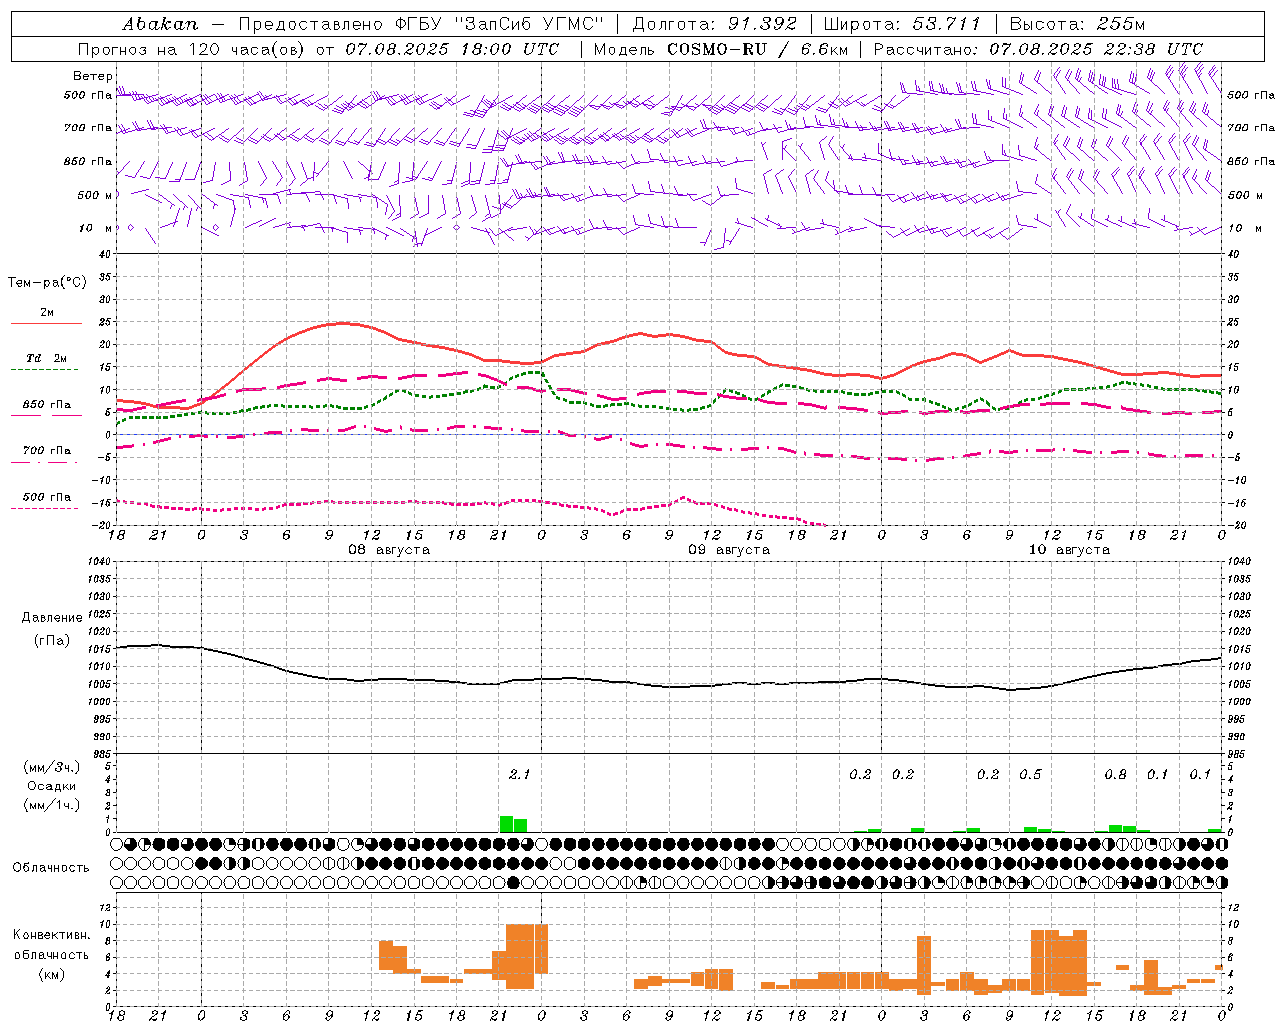The width and height of the screenshot is (1280, 1024).
Task: Click the "Тем-ра(°C)" temperature axis title
Action: pyautogui.click(x=48, y=283)
